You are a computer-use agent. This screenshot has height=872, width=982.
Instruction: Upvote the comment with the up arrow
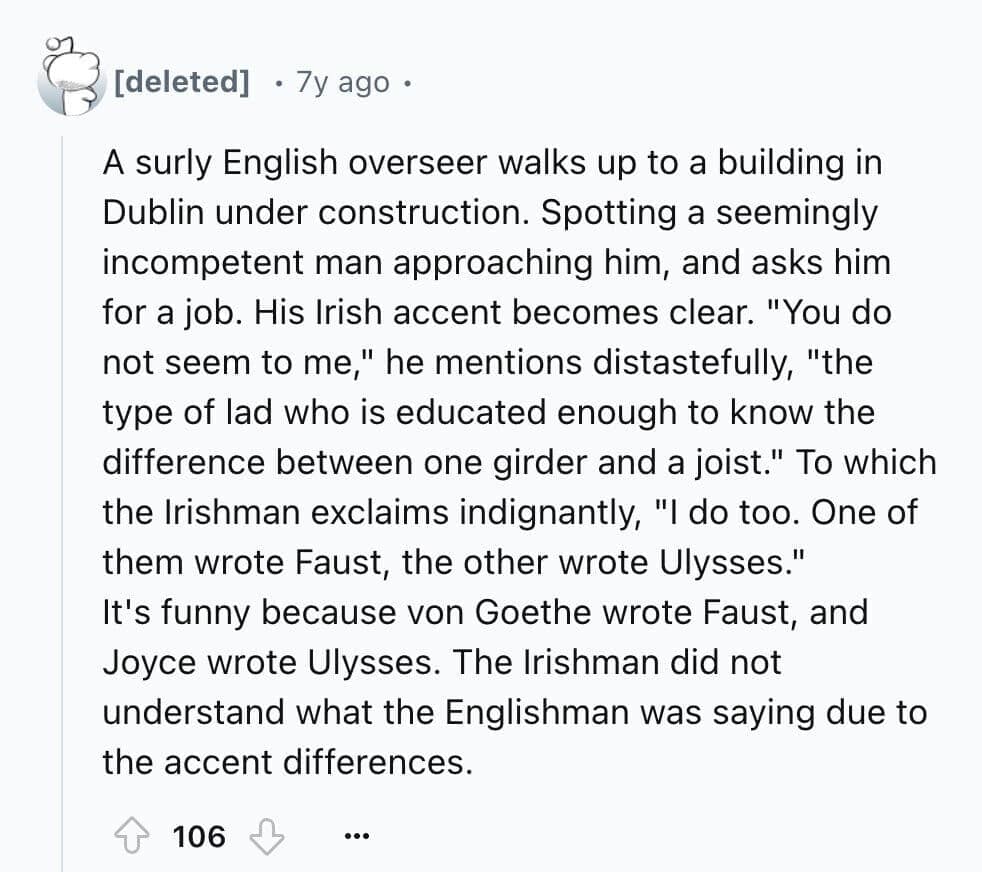(132, 835)
